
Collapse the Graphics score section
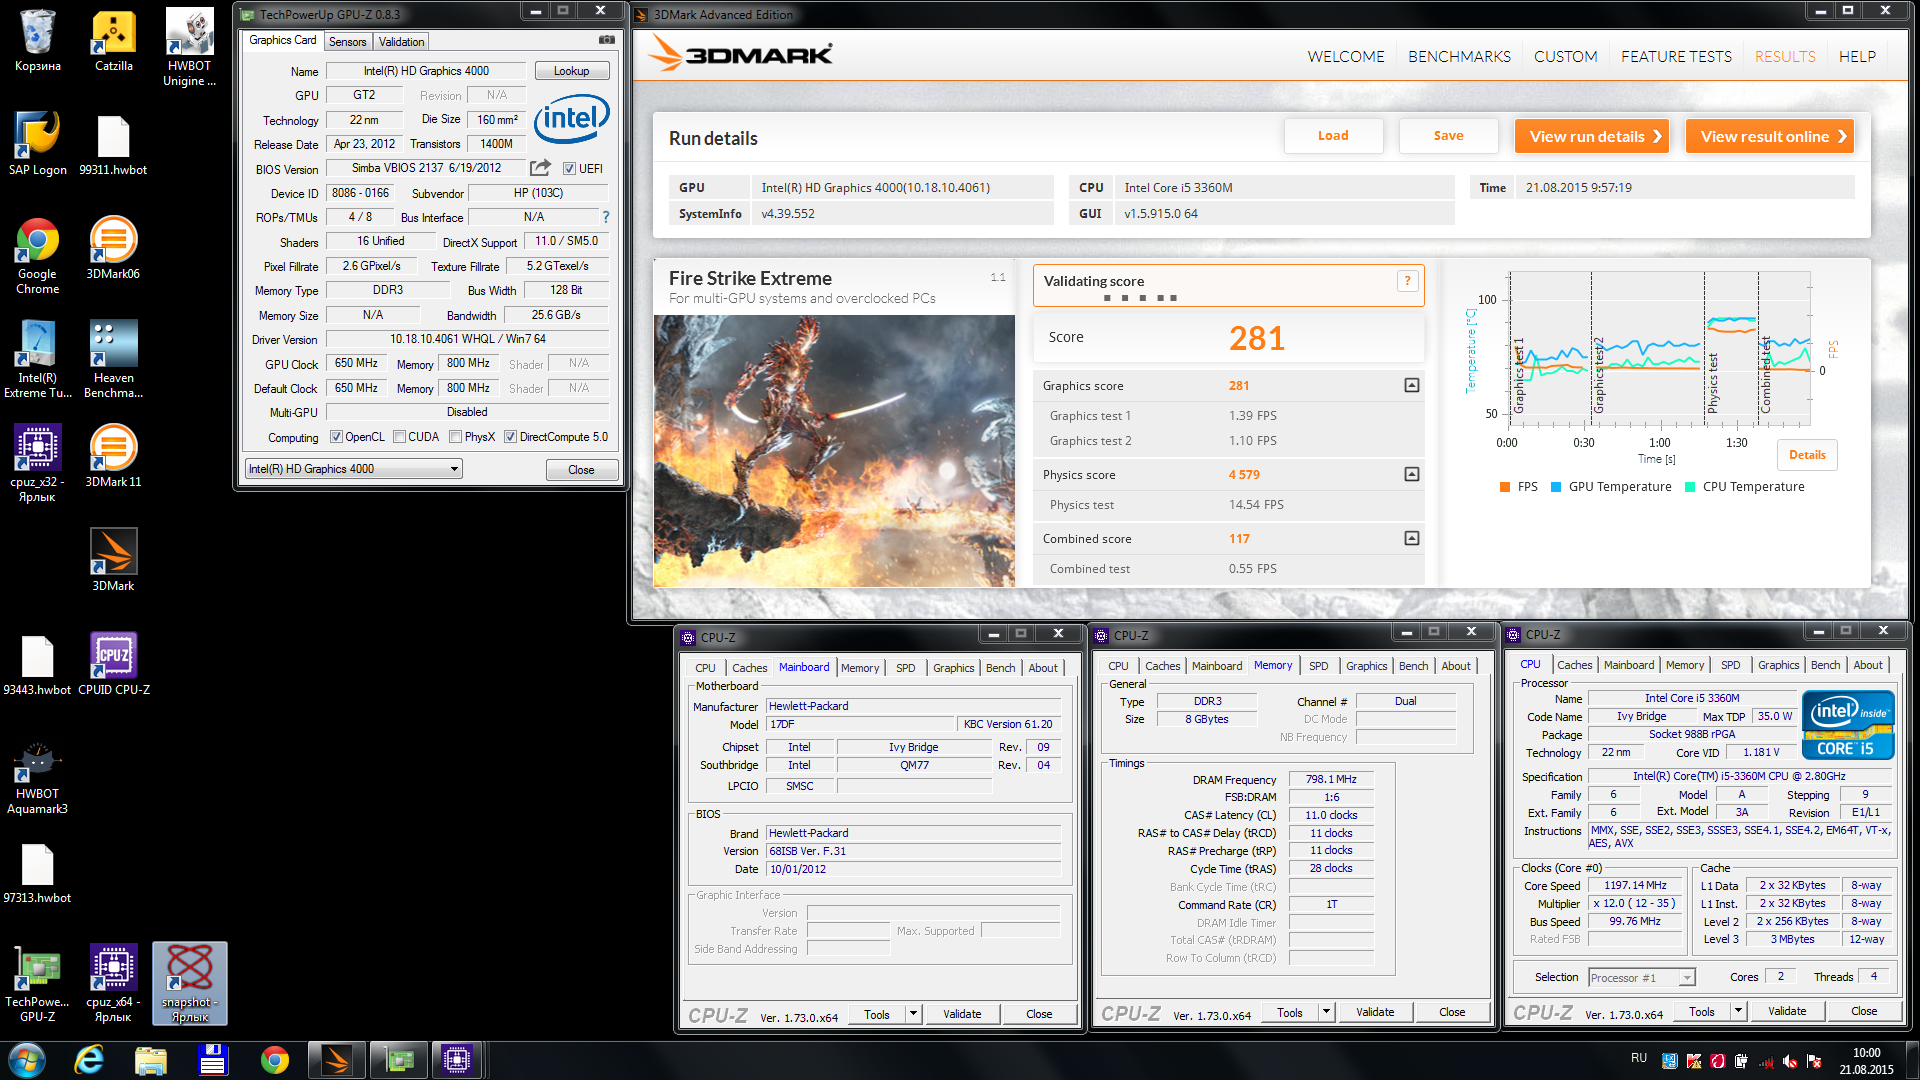pyautogui.click(x=1411, y=385)
